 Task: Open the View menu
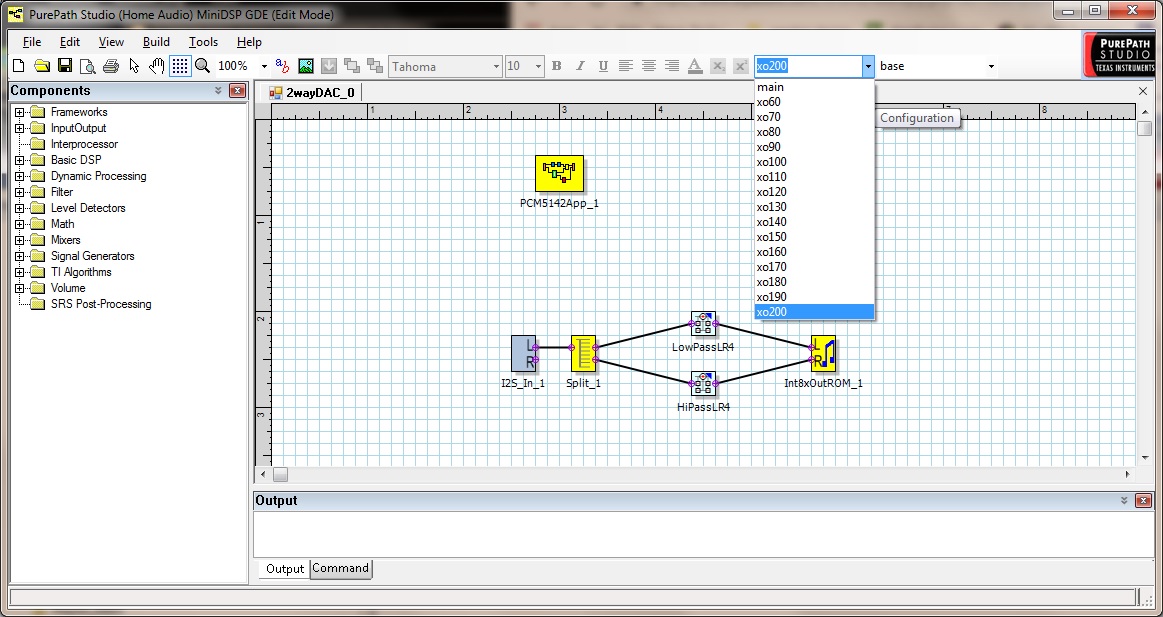pyautogui.click(x=111, y=42)
